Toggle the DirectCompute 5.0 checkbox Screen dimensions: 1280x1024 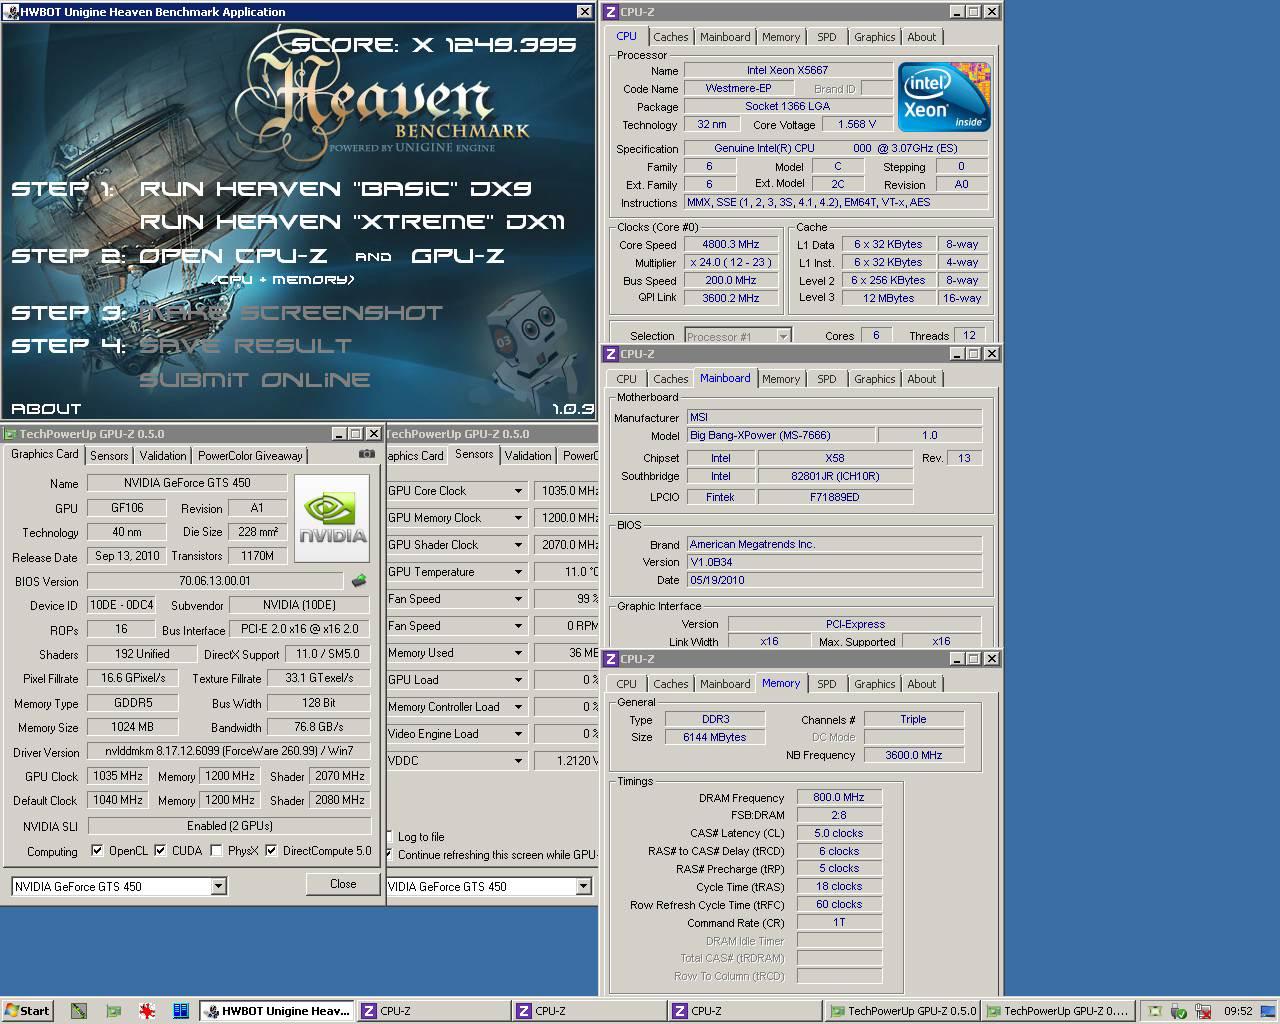(x=271, y=851)
